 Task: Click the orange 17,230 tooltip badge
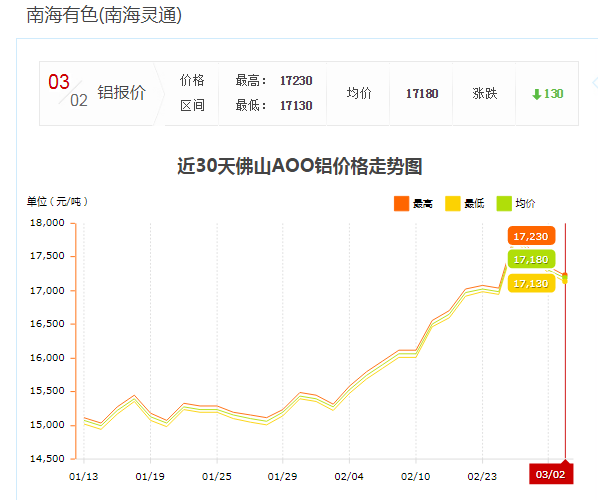pyautogui.click(x=531, y=236)
